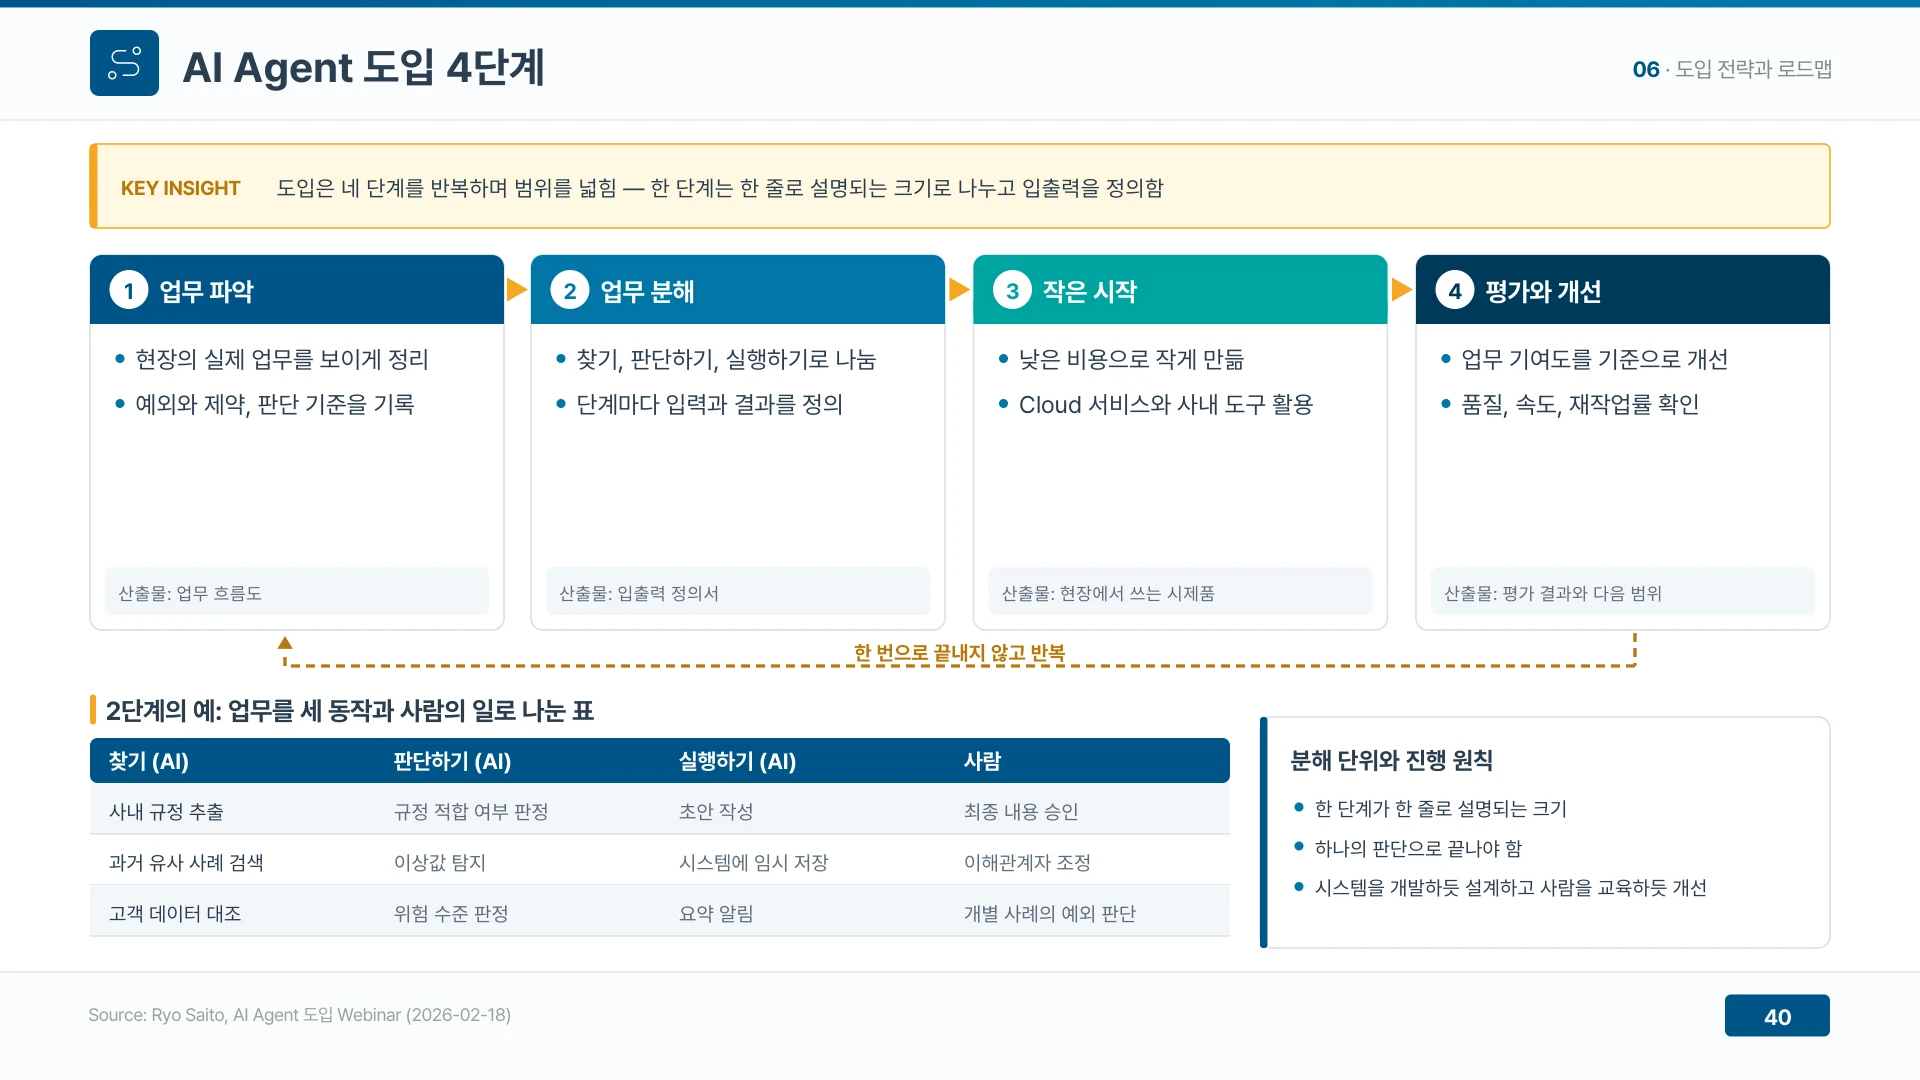1920x1080 pixels.
Task: Click the '산출물: 현장에서 쓰는 시제품' box
Action: [x=1180, y=592]
